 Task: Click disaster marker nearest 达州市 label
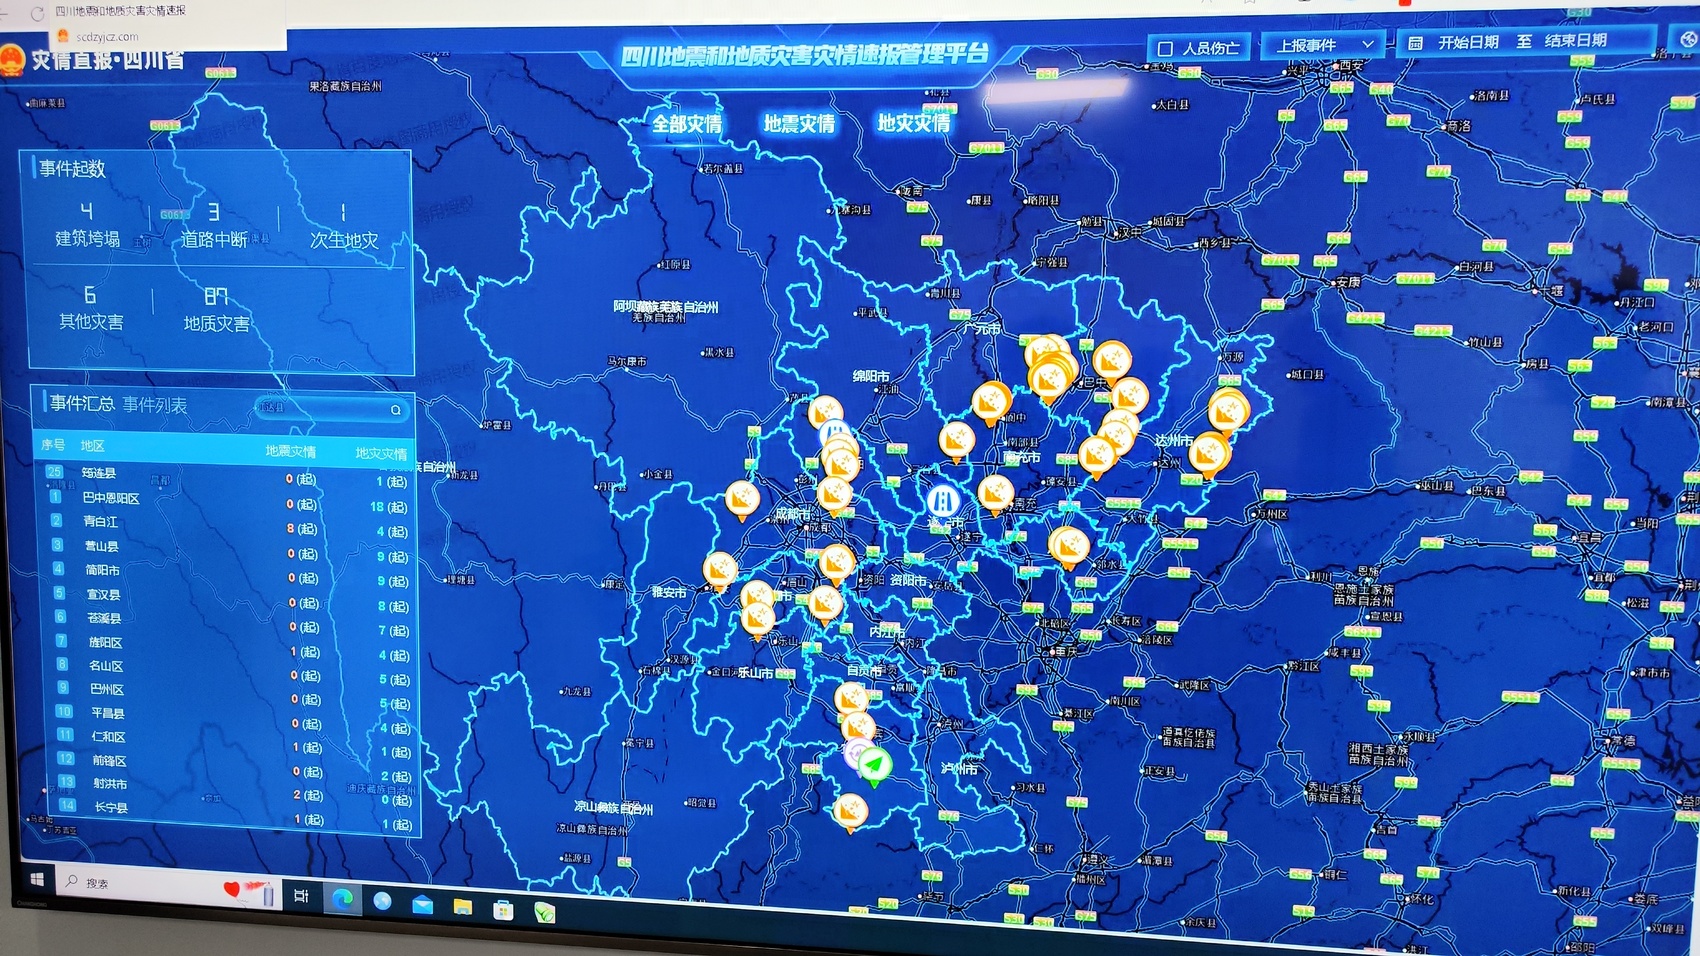(x=1208, y=453)
